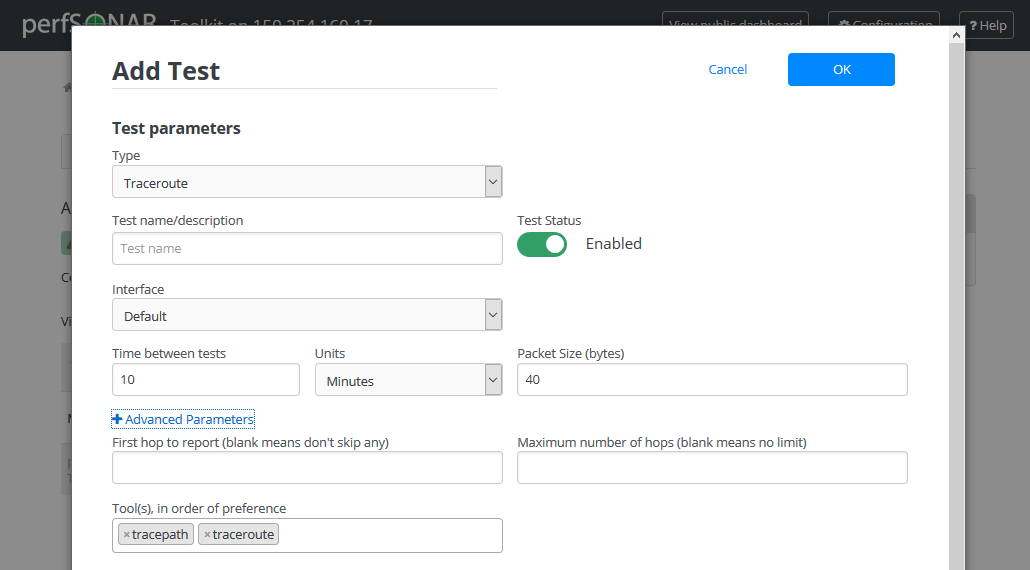Click the Add Test title text
1030x570 pixels.
166,71
